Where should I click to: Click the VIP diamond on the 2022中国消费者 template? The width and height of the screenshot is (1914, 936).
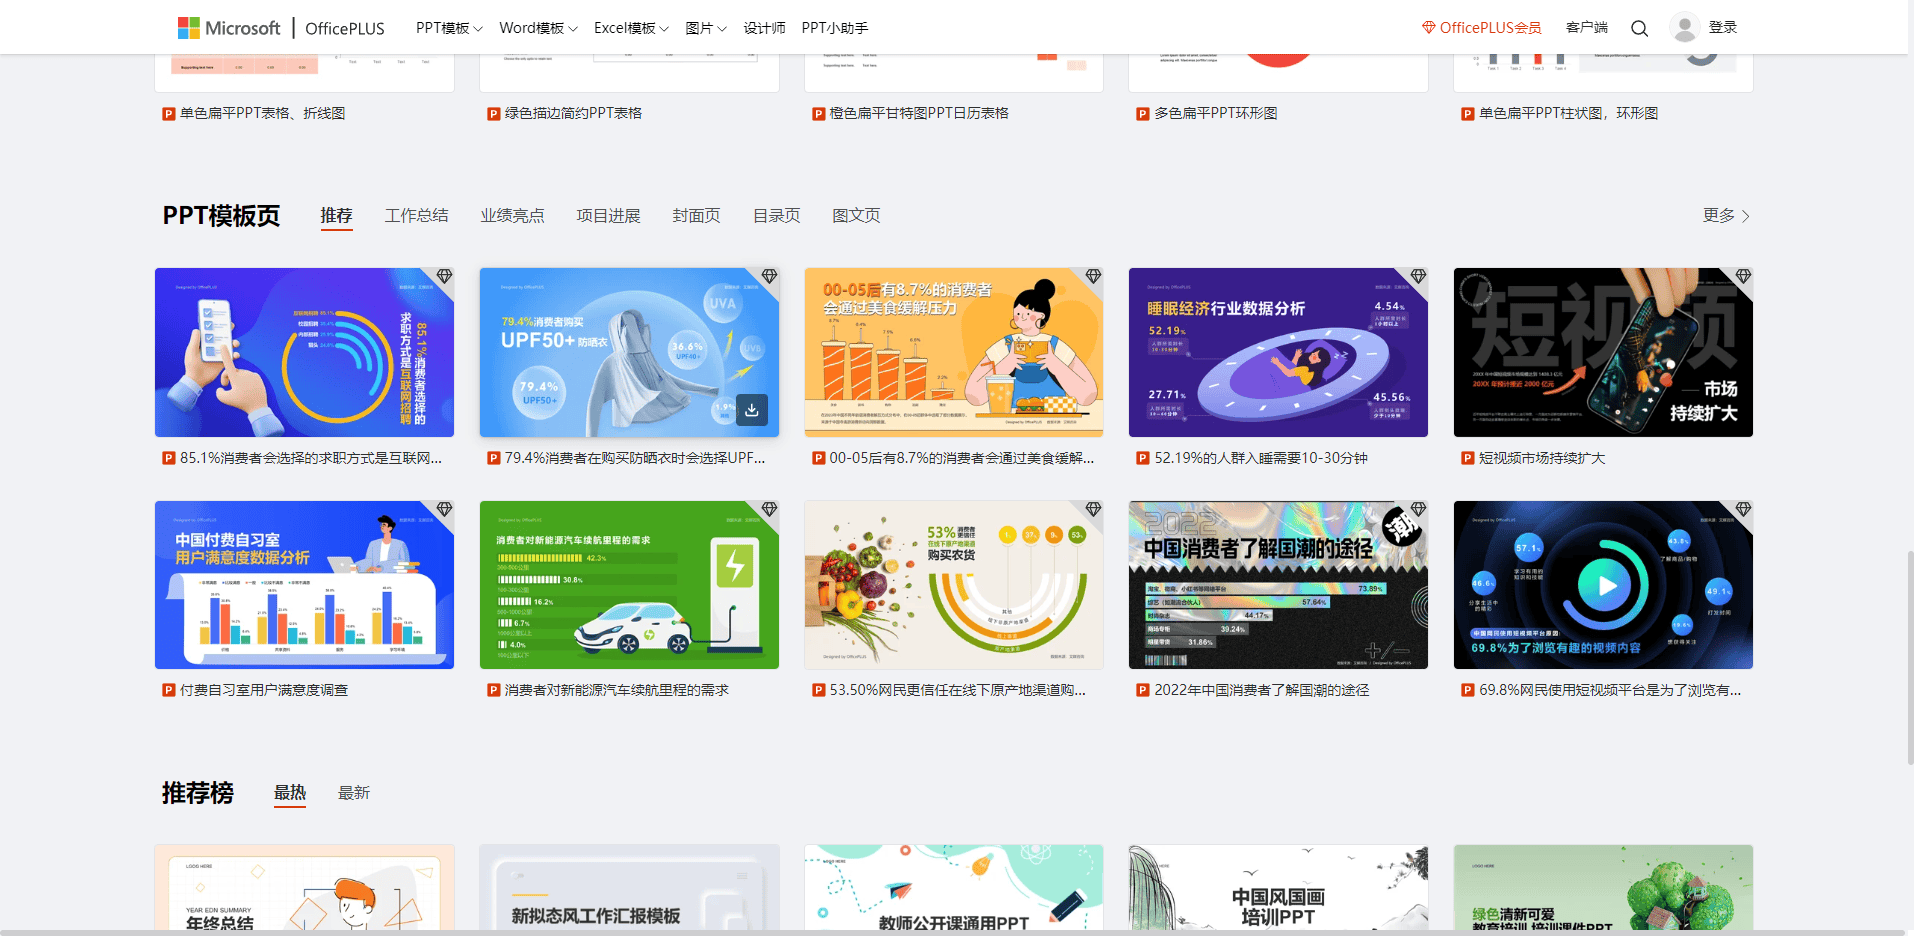(1417, 509)
